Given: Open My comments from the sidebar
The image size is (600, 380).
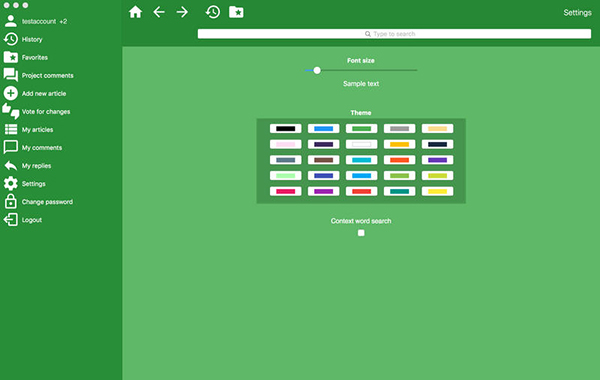Looking at the screenshot, I should coord(42,148).
